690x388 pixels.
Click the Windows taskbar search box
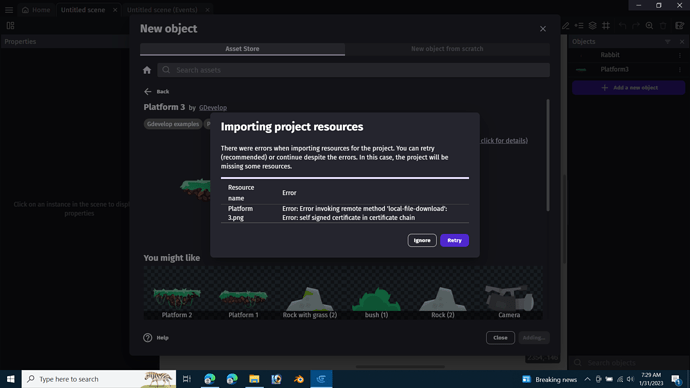pyautogui.click(x=99, y=379)
